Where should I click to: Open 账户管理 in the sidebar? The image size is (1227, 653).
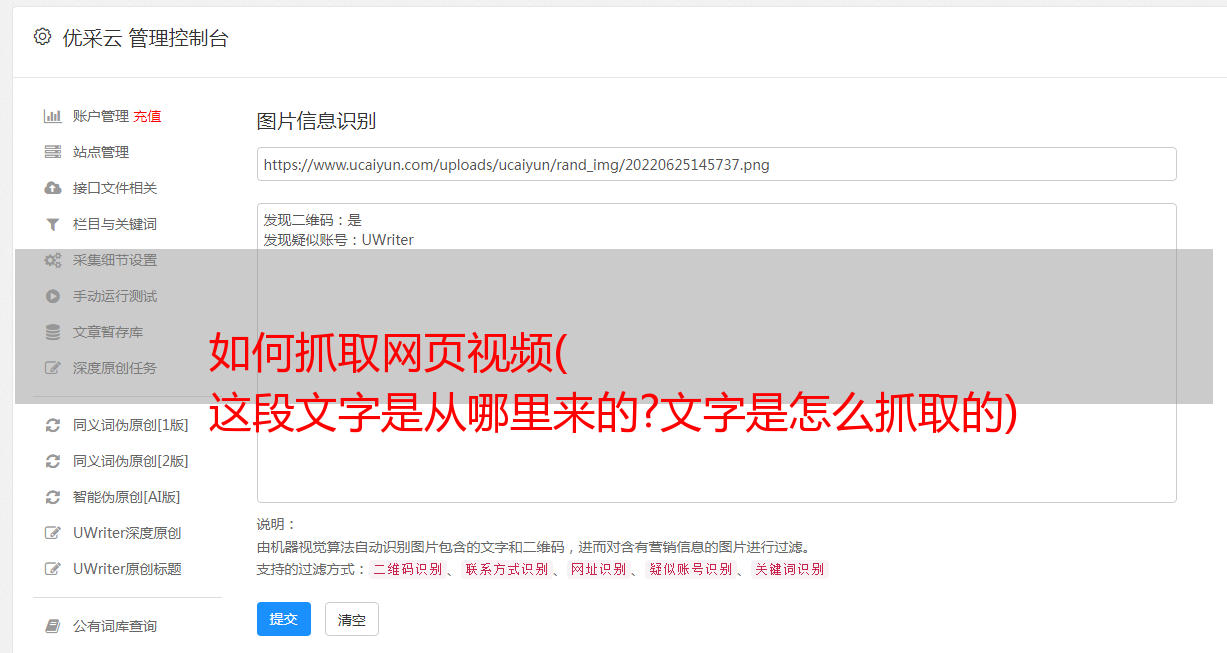coord(101,116)
